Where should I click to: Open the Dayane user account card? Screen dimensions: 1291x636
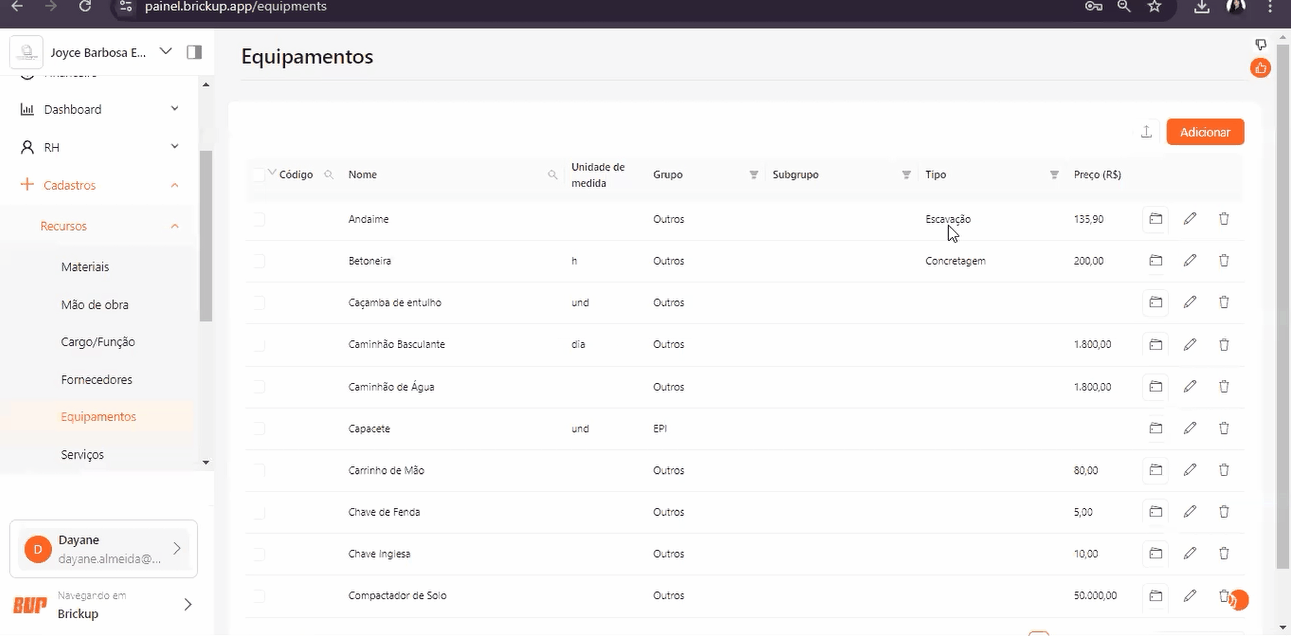104,549
